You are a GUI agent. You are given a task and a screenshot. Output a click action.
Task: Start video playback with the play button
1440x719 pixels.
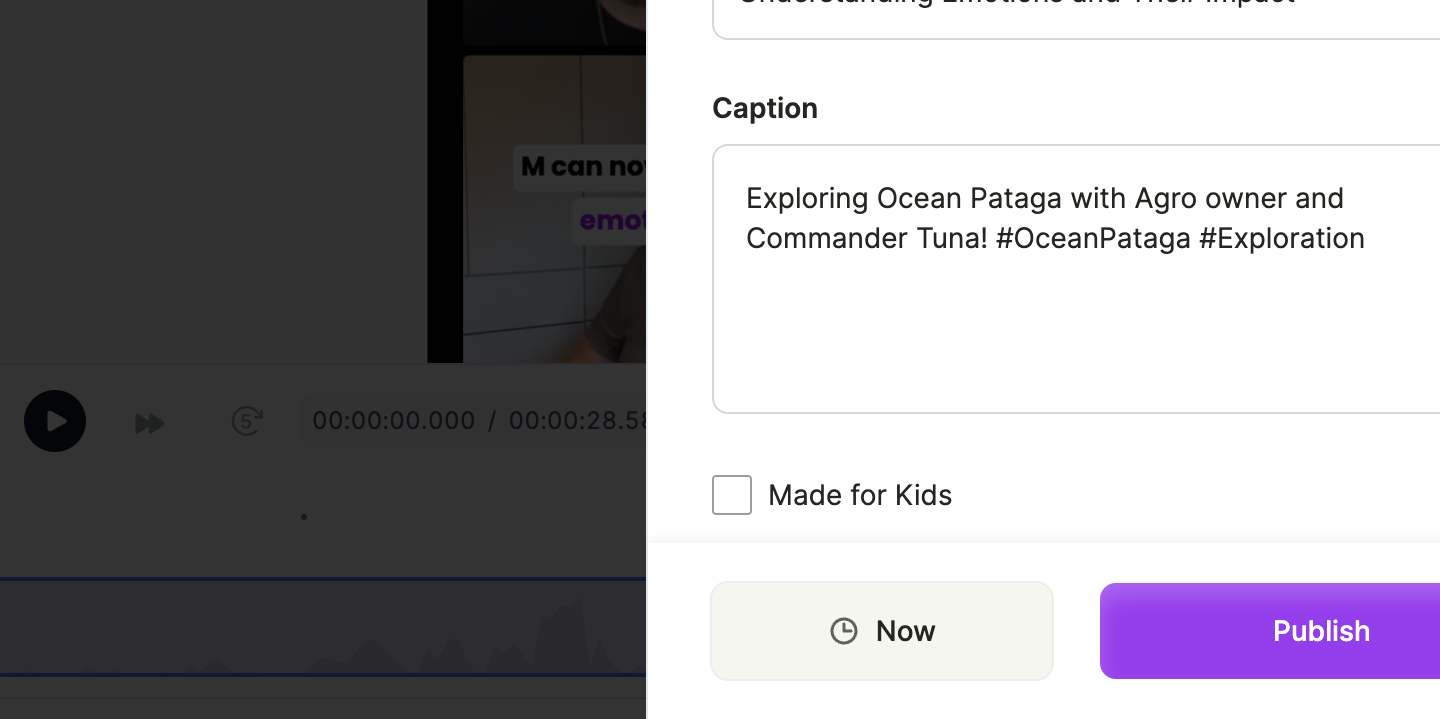pyautogui.click(x=55, y=421)
